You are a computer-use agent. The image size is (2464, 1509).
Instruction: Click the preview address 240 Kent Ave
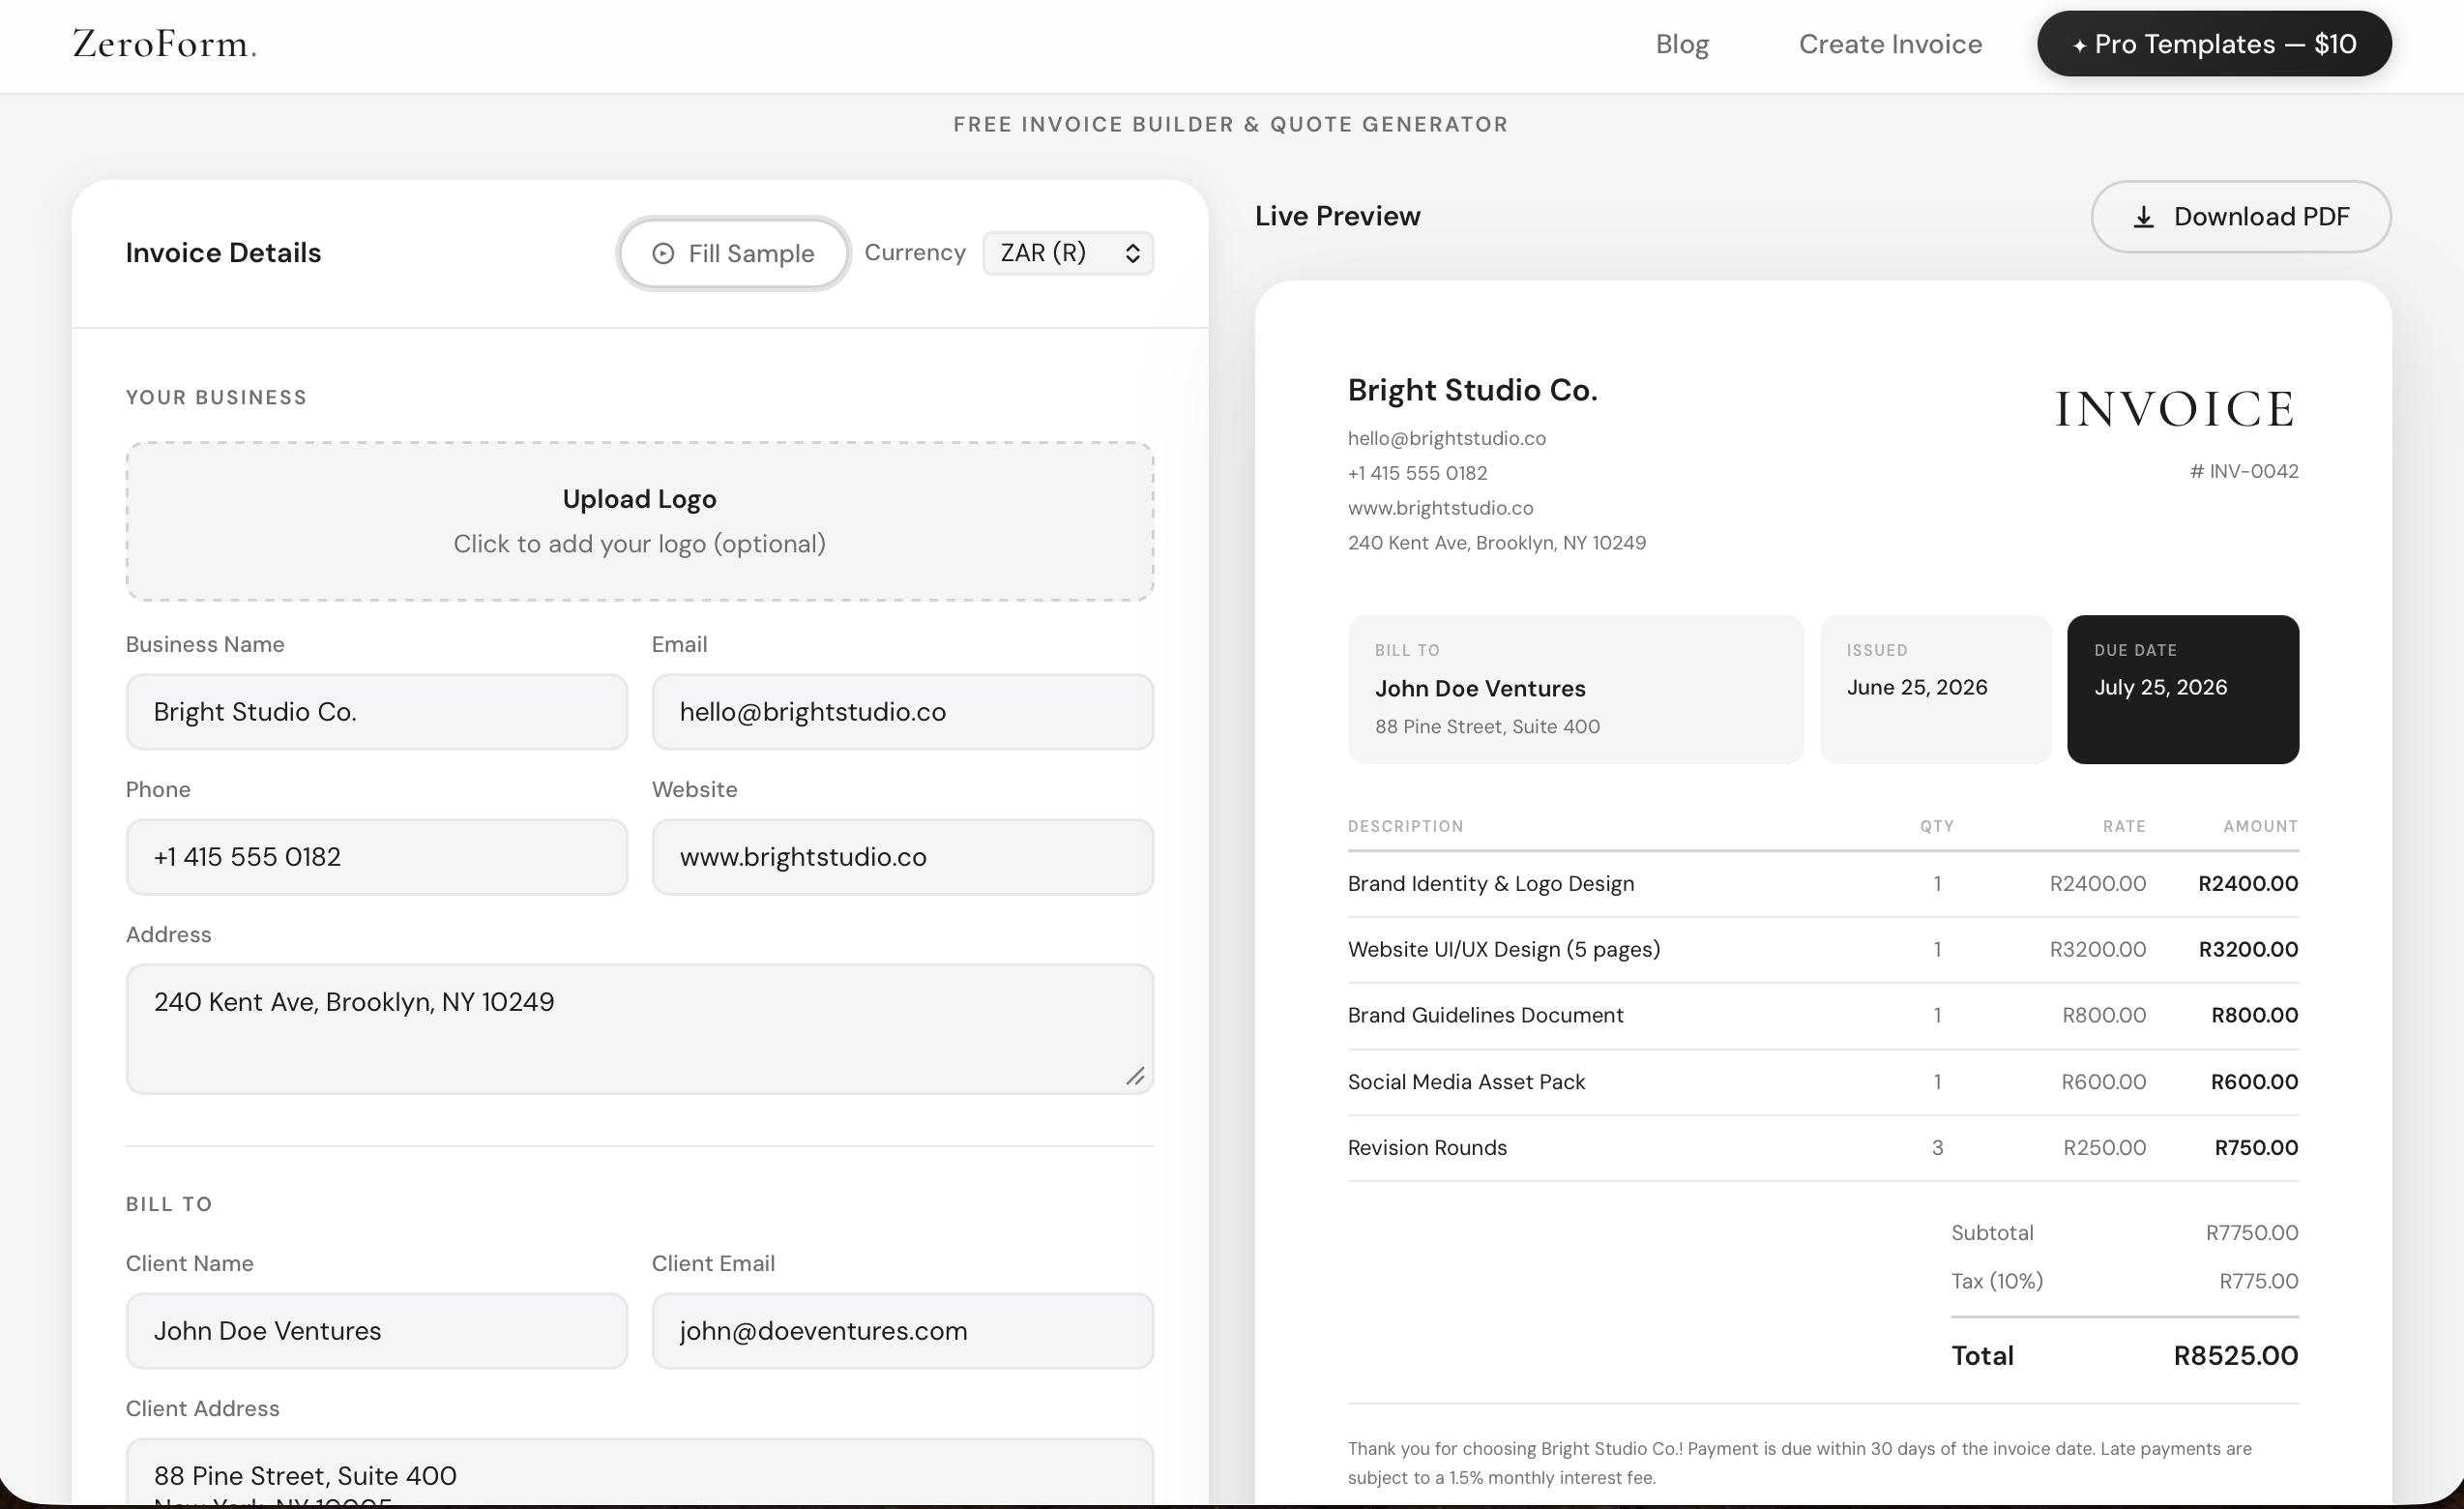click(1496, 543)
